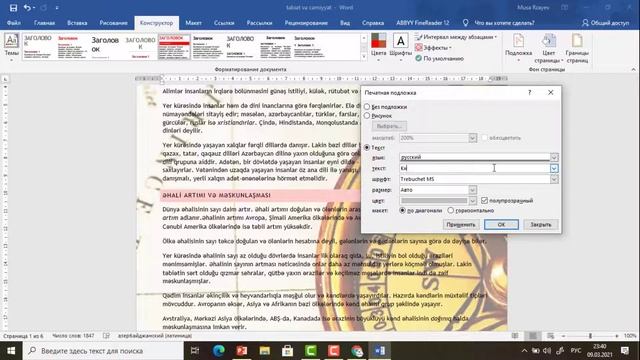640x360 pixels.
Task: Expand the текст watermark text dropdown
Action: pyautogui.click(x=554, y=168)
